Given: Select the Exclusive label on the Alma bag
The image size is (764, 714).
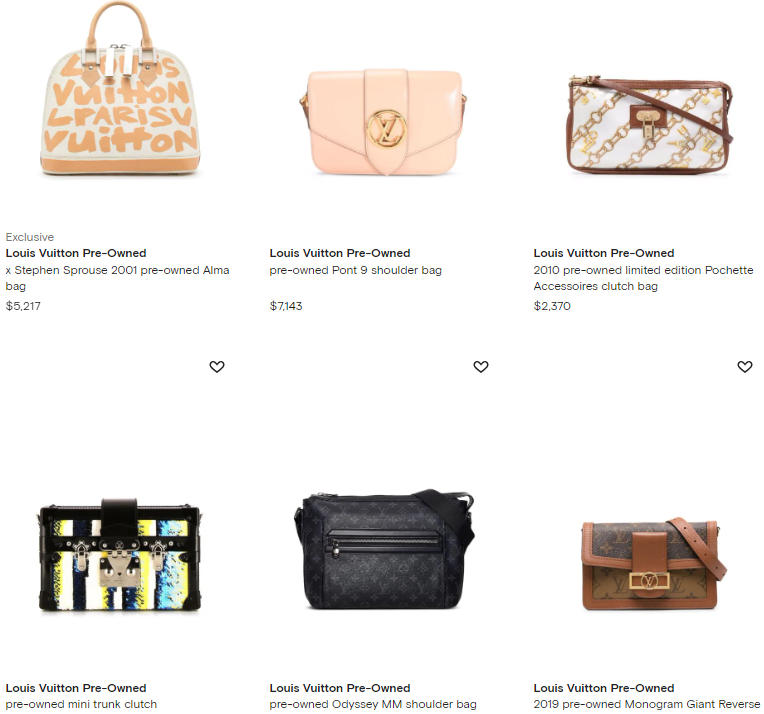Looking at the screenshot, I should [x=30, y=237].
